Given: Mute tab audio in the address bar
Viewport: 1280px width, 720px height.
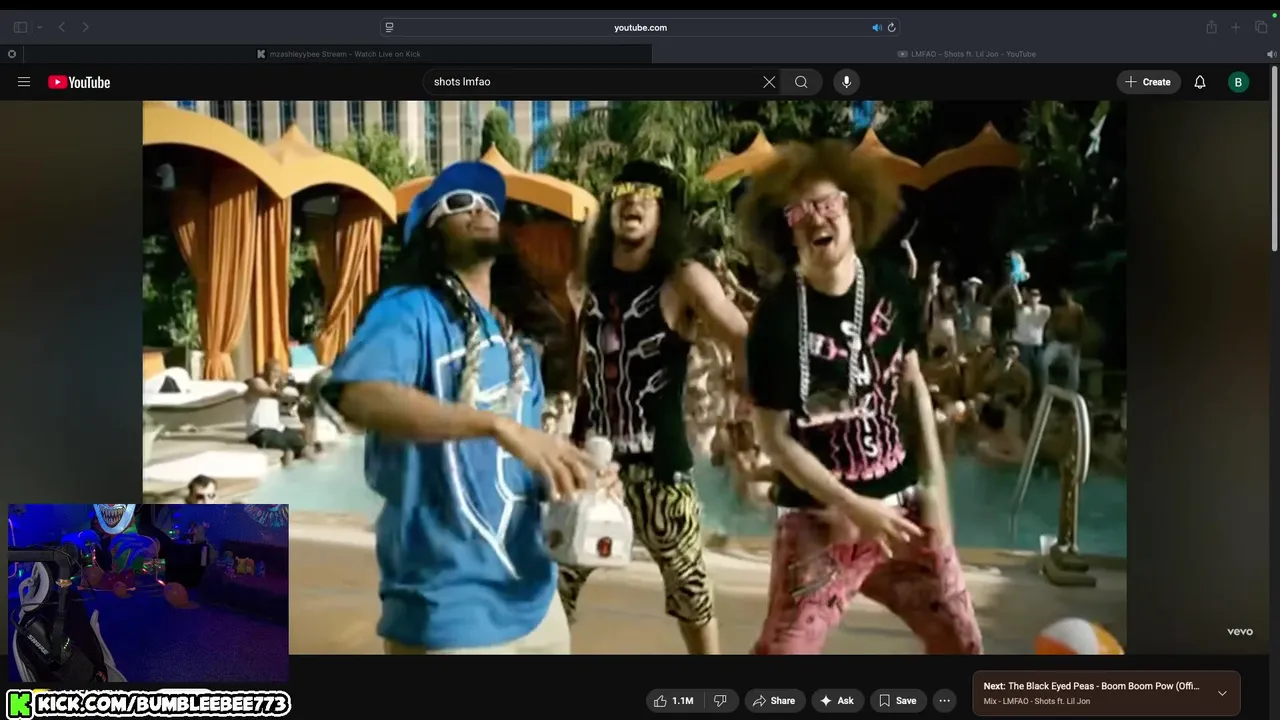Looking at the screenshot, I should pos(877,27).
